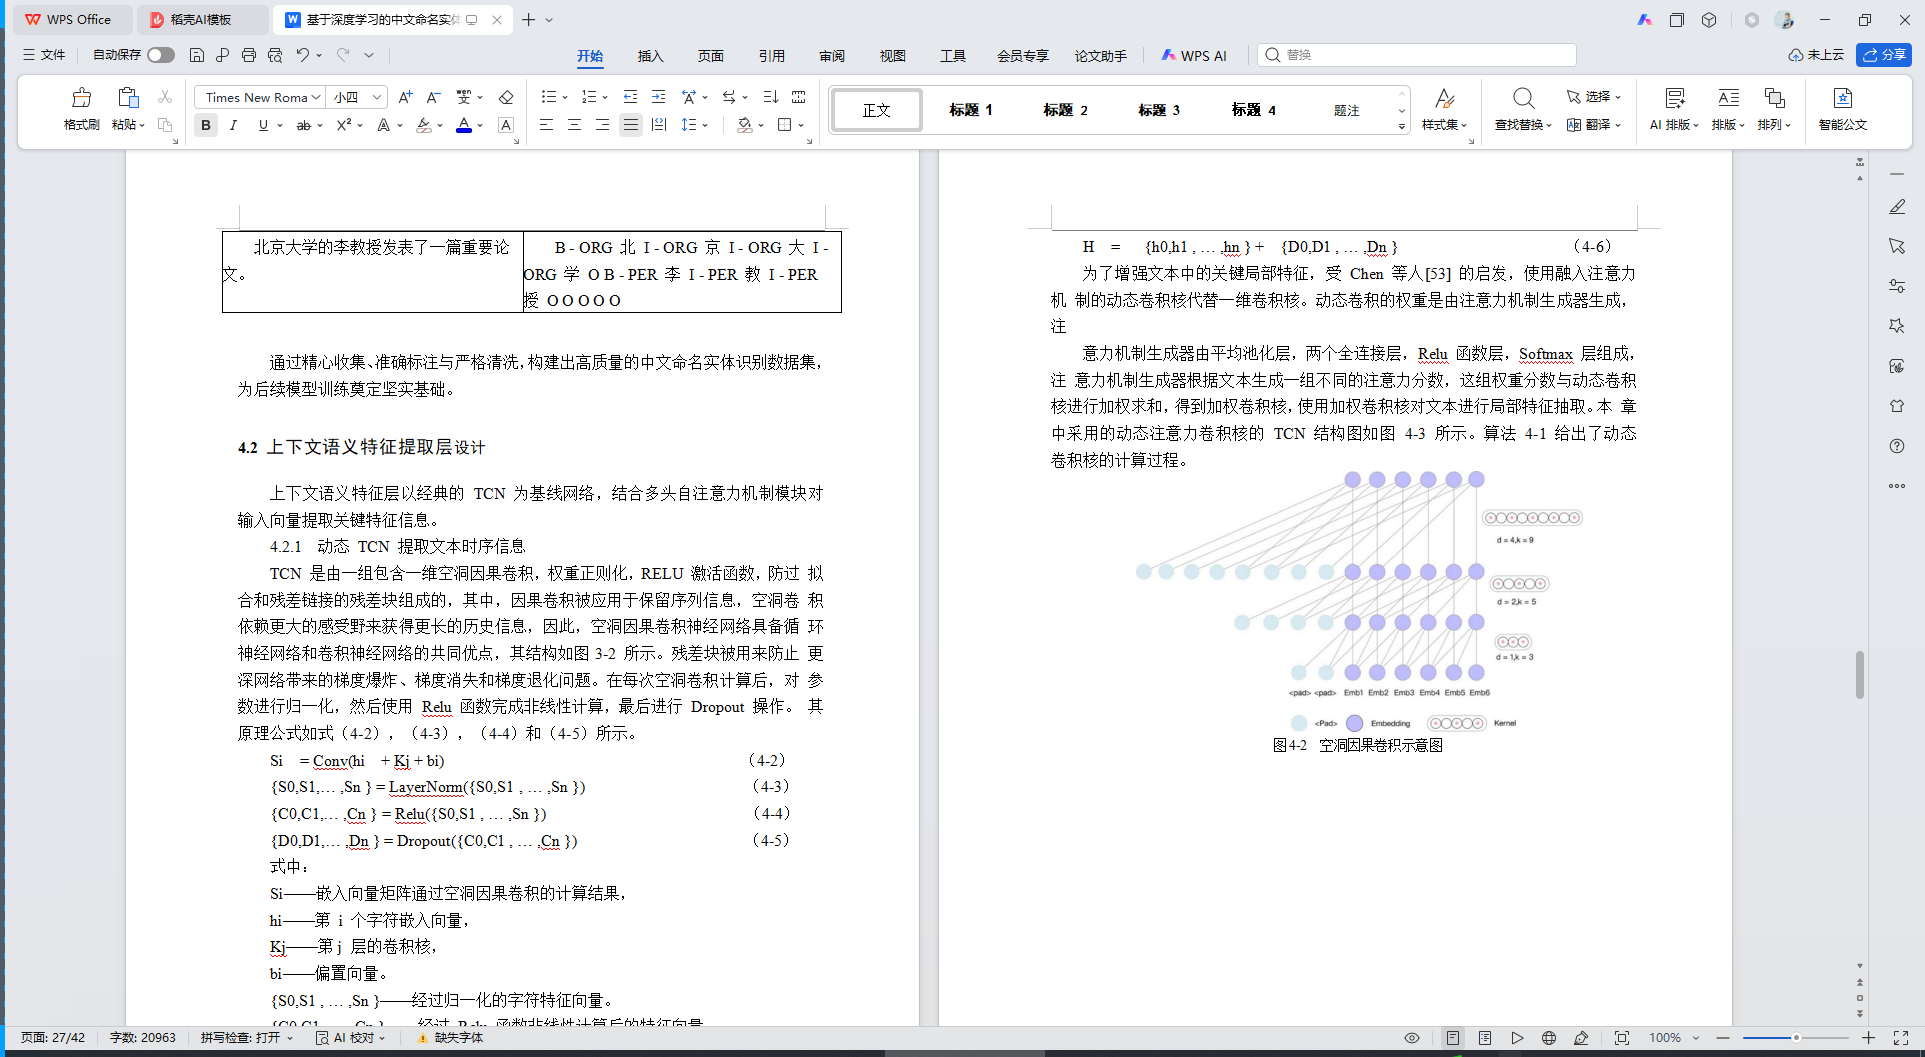
Task: Expand the numbered list dropdown arrow
Action: (x=605, y=98)
